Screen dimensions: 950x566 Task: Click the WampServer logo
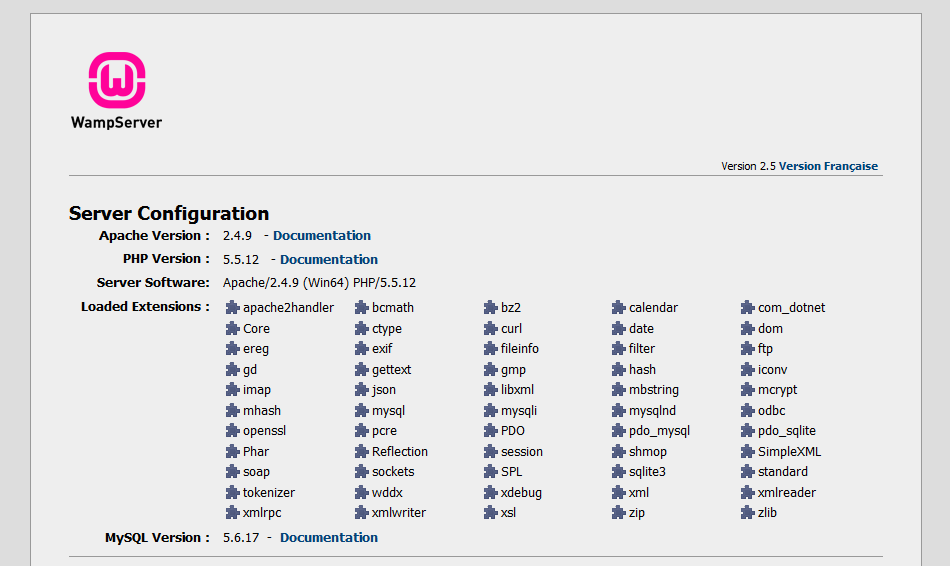(116, 91)
